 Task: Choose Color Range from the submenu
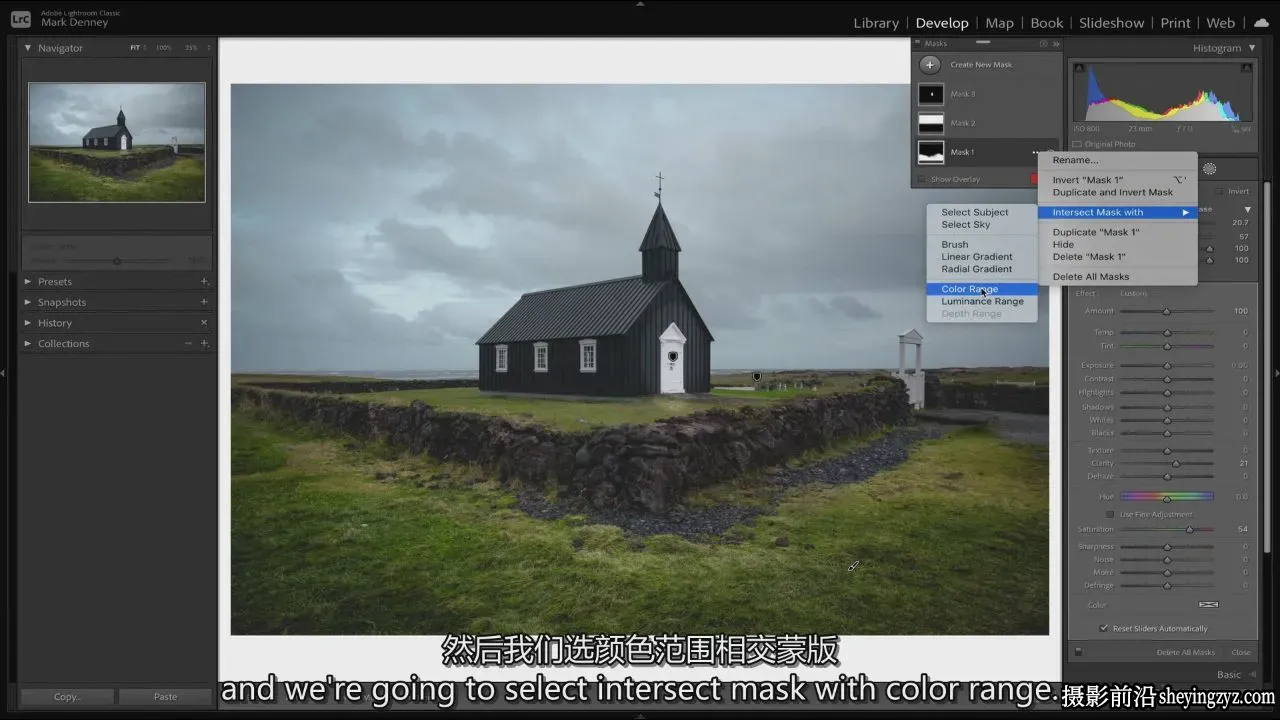coord(982,289)
